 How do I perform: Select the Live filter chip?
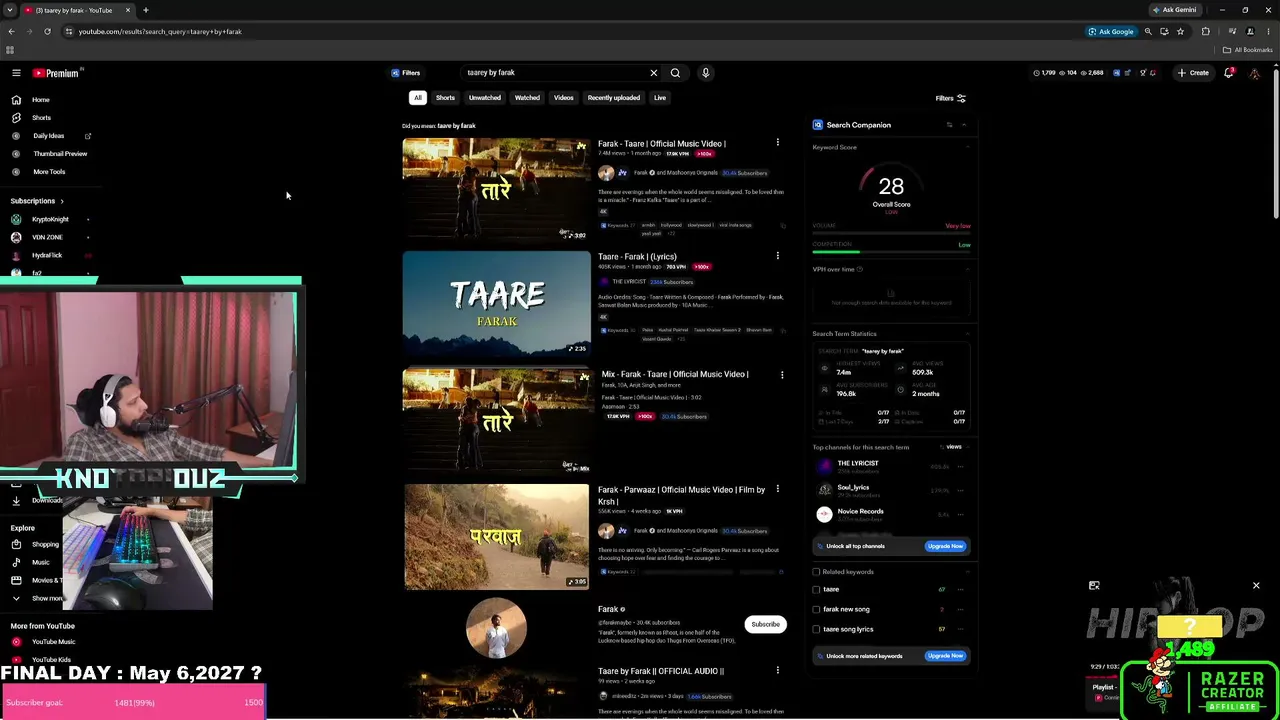click(660, 98)
